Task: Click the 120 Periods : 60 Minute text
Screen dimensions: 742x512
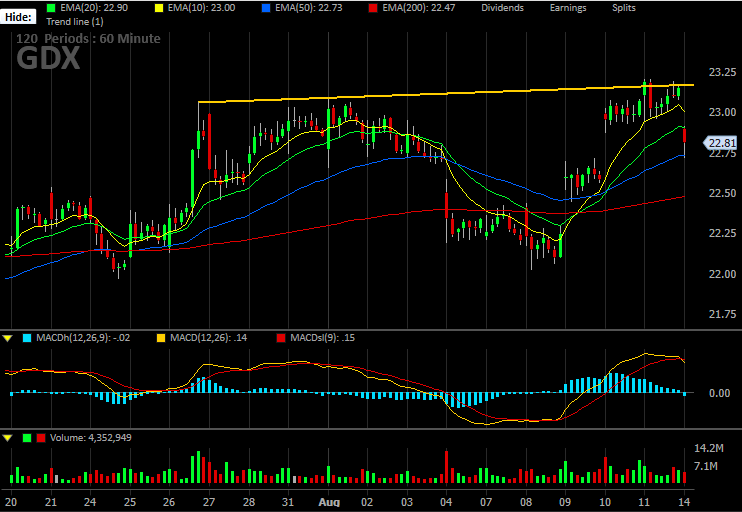Action: [88, 39]
